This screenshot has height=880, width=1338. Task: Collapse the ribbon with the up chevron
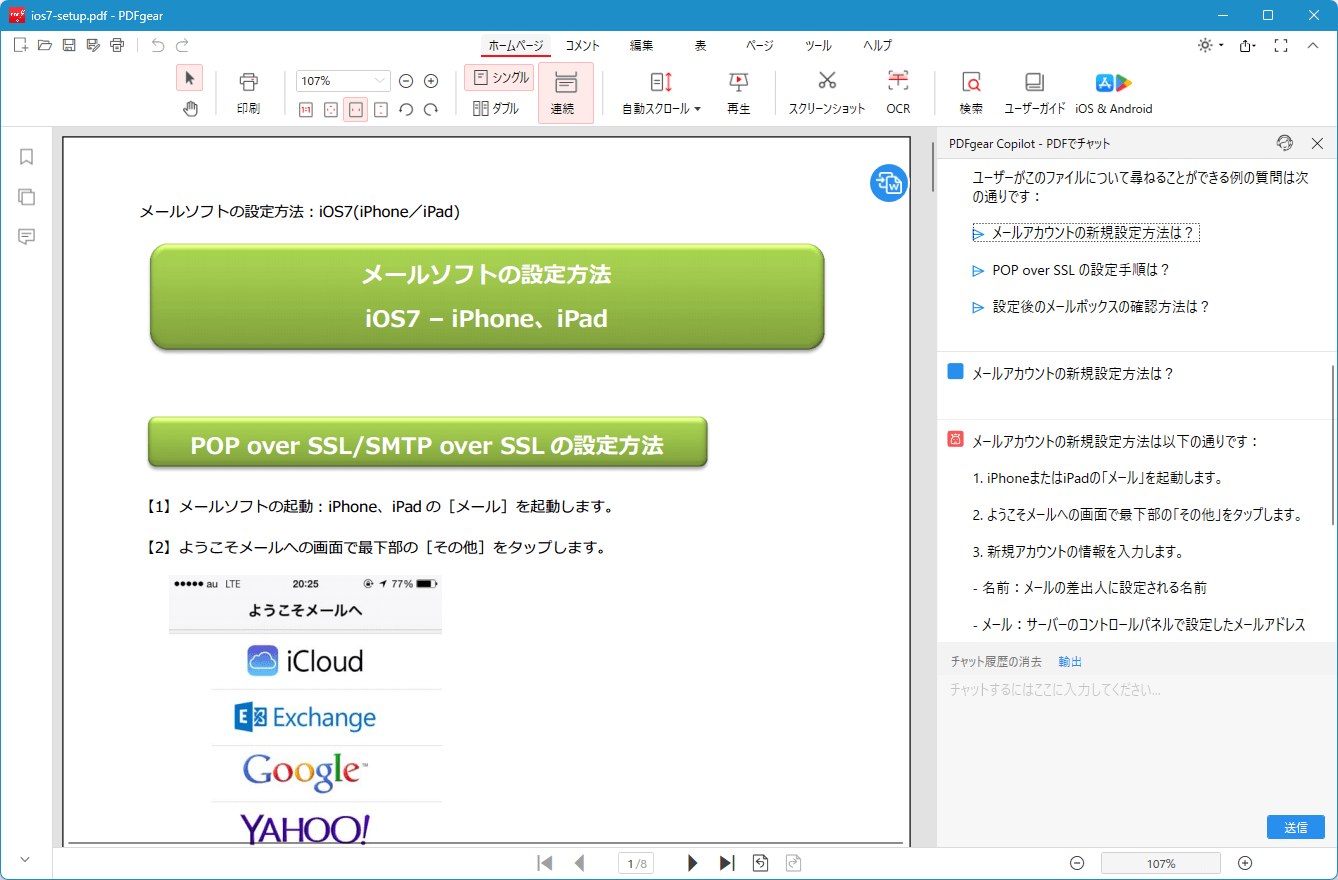pyautogui.click(x=1313, y=45)
